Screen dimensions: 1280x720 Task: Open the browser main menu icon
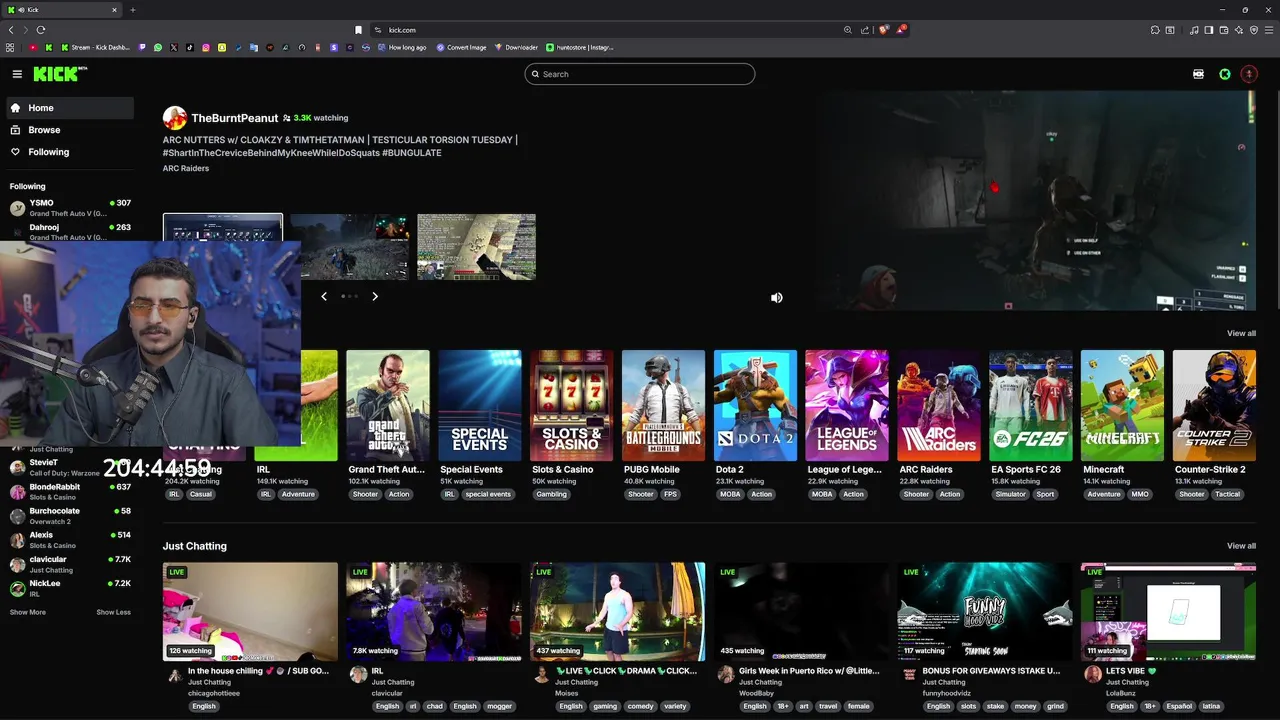[x=1269, y=30]
